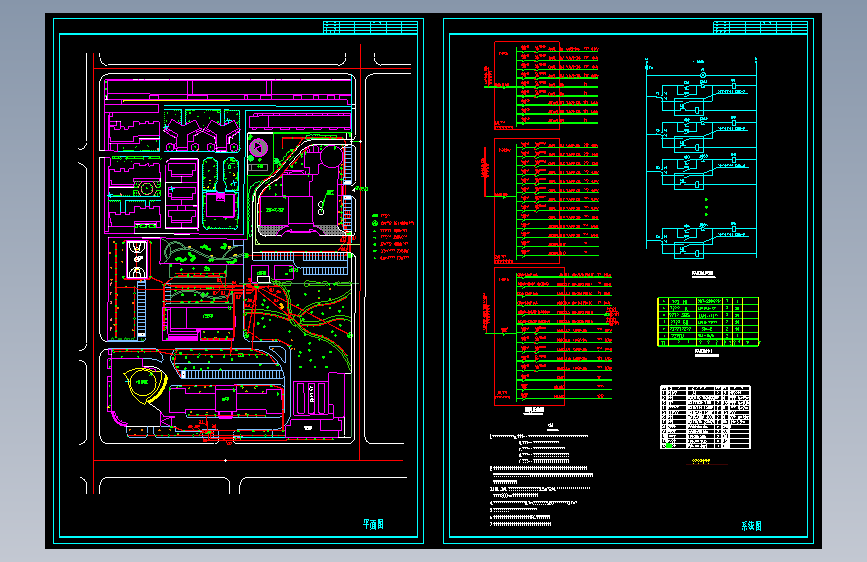Select the top red distribution box diagram
Image resolution: width=867 pixels, height=562 pixels.
[543, 85]
